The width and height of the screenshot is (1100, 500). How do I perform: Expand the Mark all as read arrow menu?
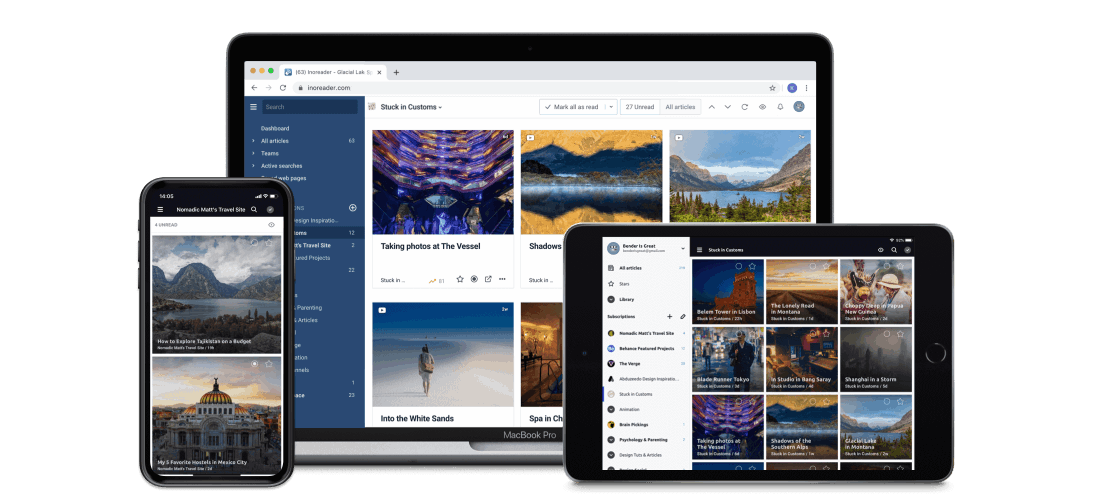[610, 107]
